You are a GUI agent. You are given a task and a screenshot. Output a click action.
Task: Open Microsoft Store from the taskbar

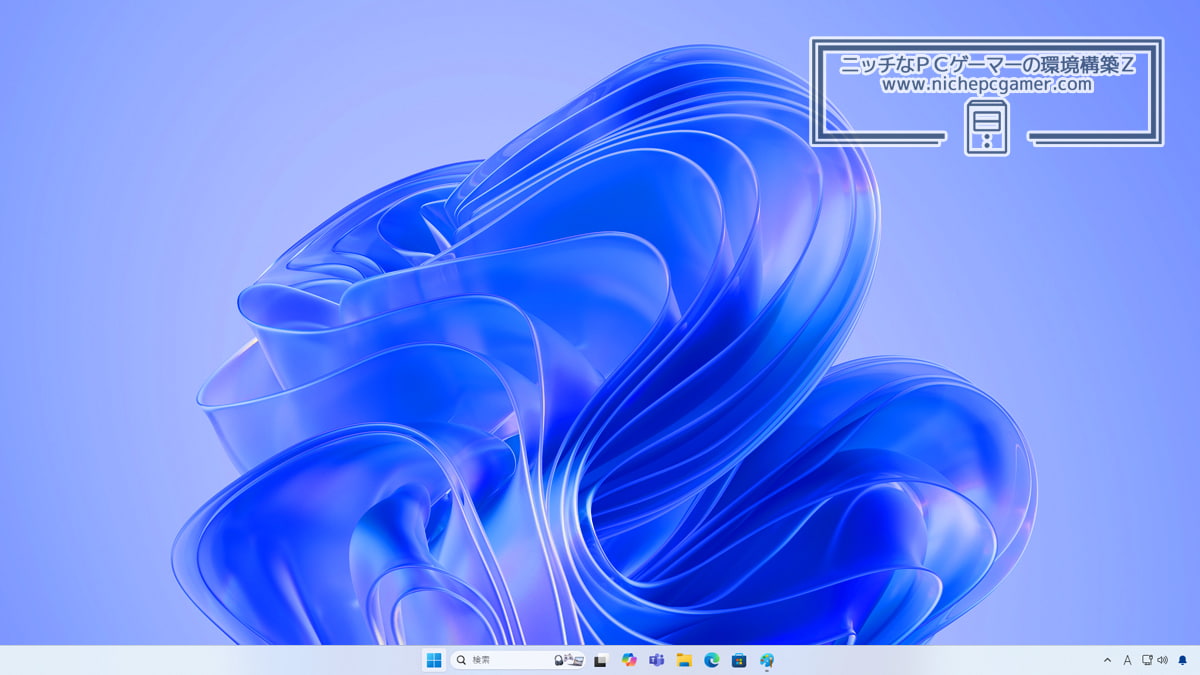pos(739,660)
